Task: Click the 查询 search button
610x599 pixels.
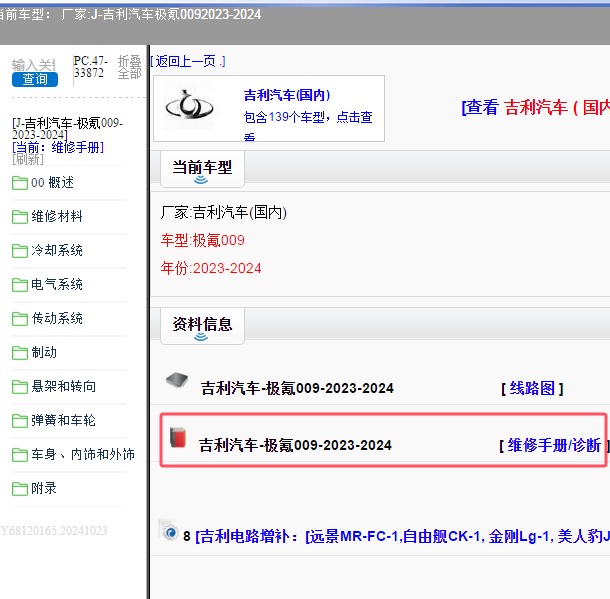Action: coord(35,79)
